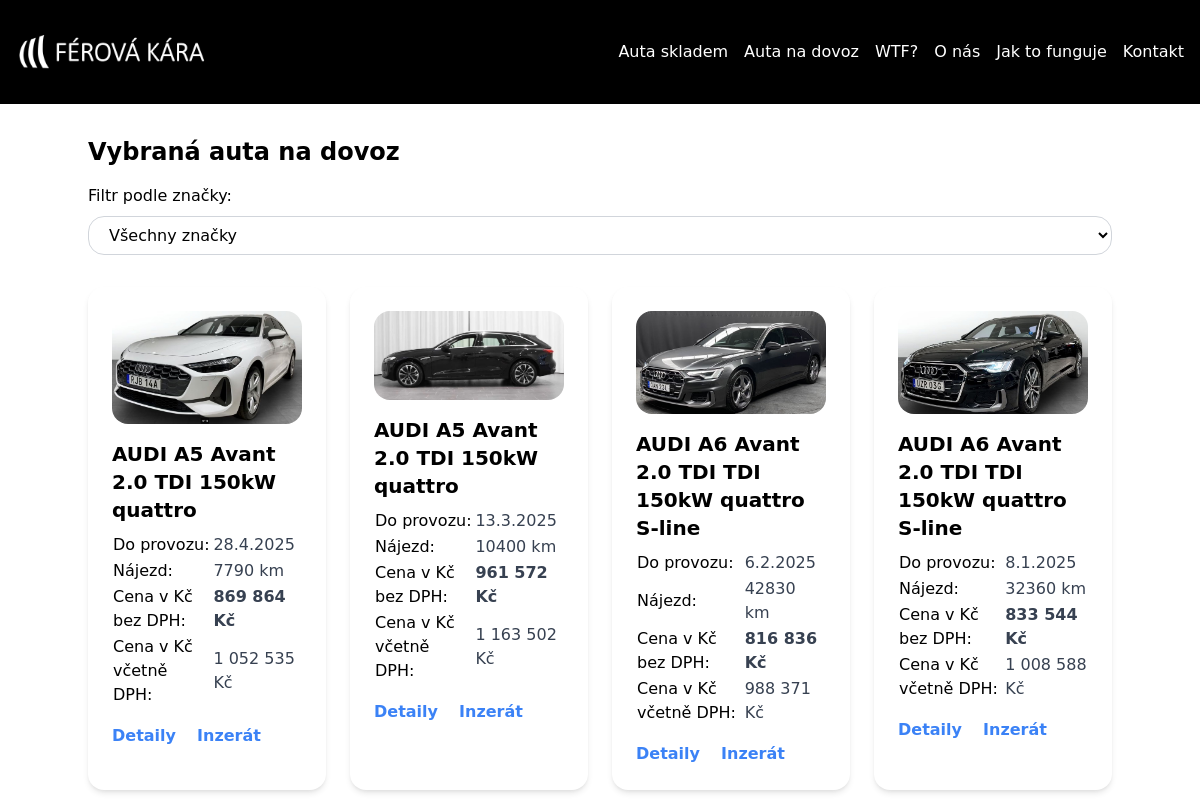Open Inzerát for the 7790 km Audi A5
Screen dimensions: 1200x800
229,736
